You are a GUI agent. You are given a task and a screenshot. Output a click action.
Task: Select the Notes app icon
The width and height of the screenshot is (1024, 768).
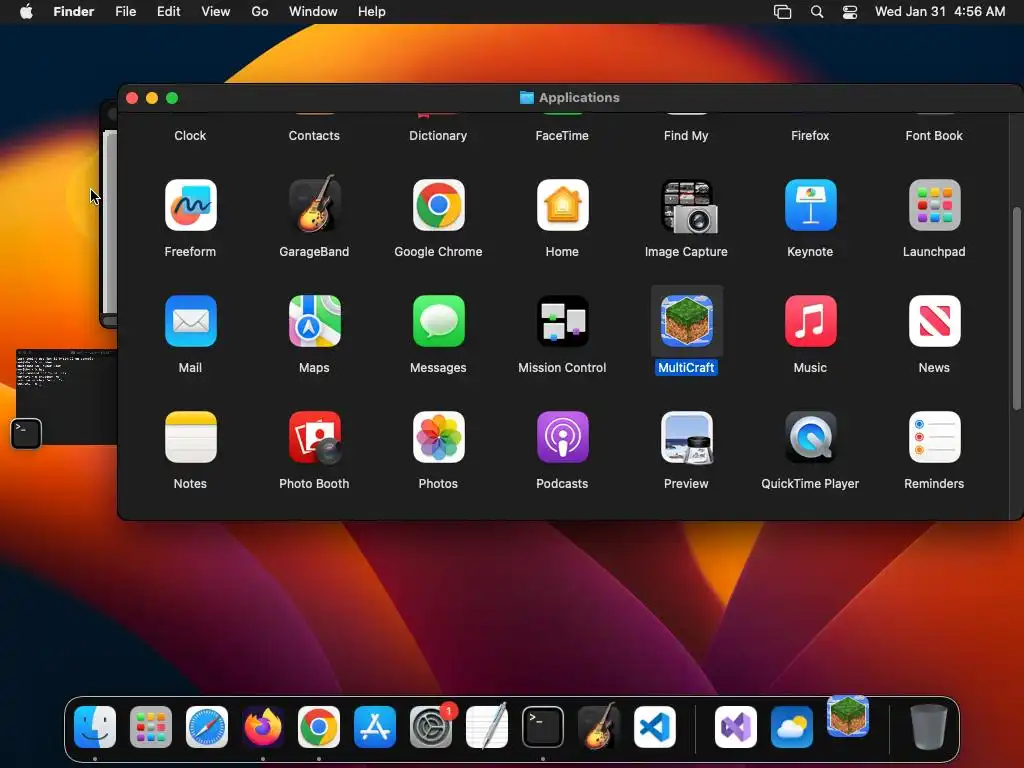click(x=190, y=437)
